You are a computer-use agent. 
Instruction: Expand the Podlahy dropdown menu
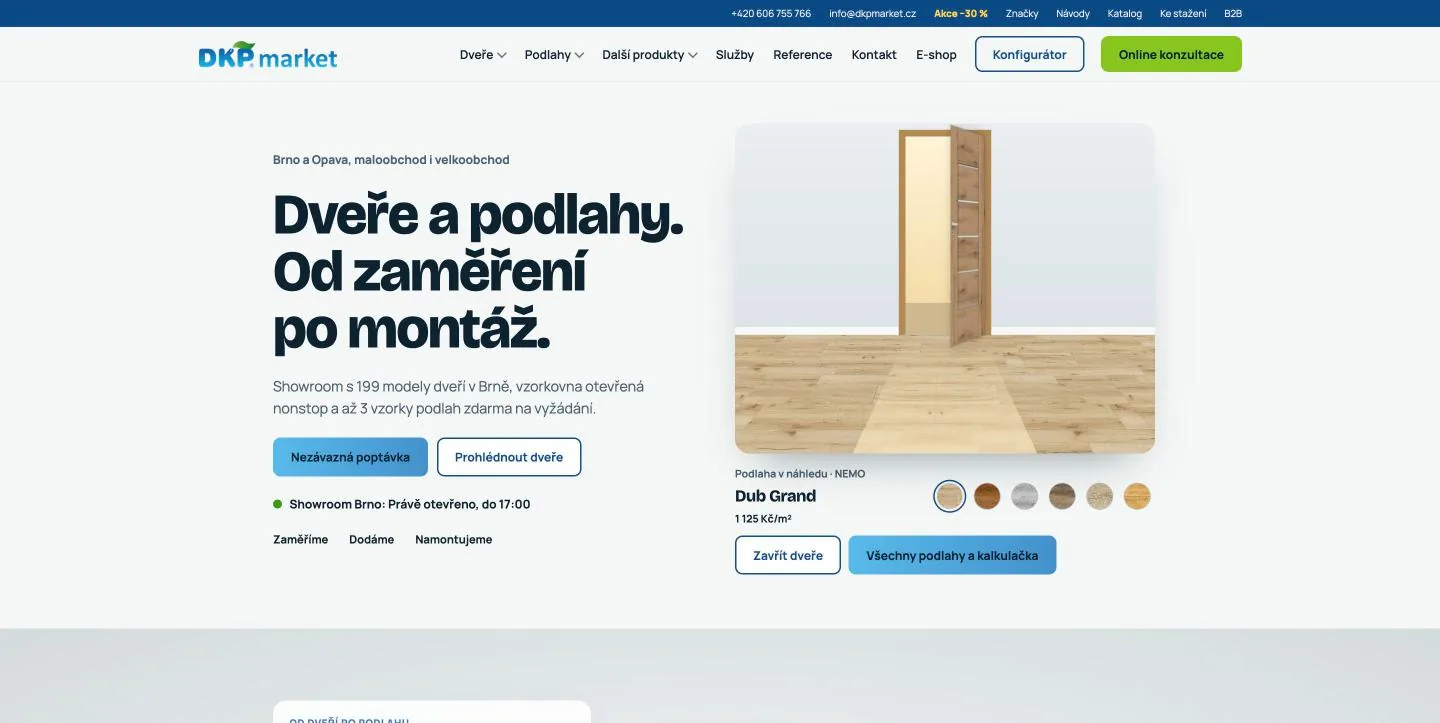pyautogui.click(x=554, y=55)
